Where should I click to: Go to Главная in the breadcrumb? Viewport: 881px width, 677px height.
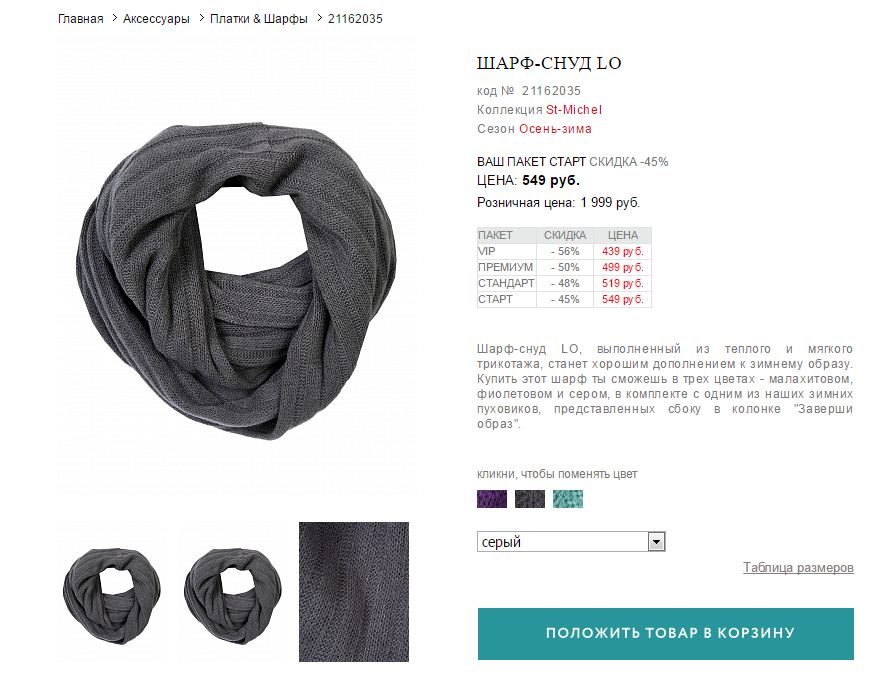pos(80,19)
